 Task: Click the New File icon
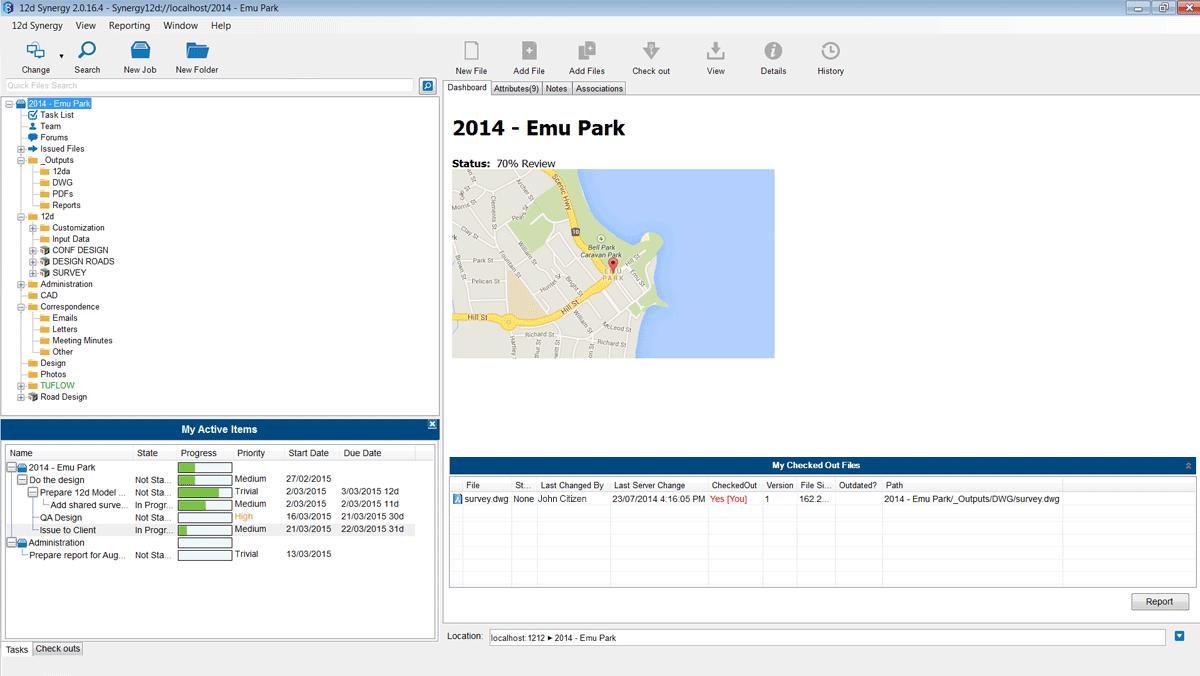(x=471, y=51)
